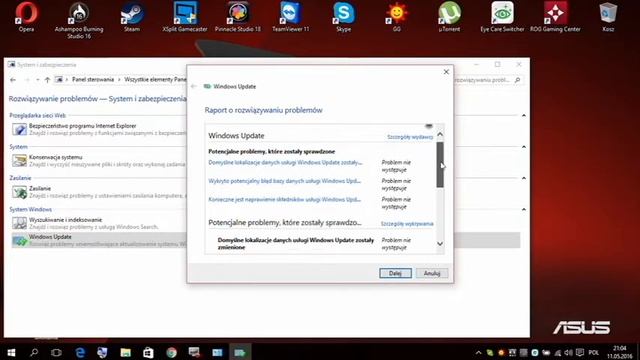Open the Skype desktop shortcut
The height and width of the screenshot is (360, 640).
(x=344, y=17)
